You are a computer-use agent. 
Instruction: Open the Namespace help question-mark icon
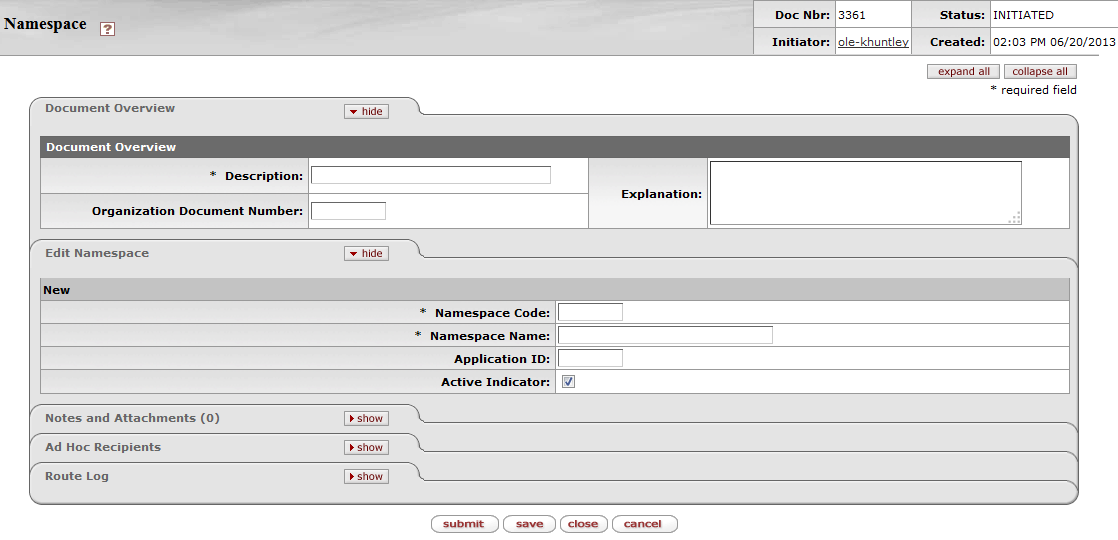(x=108, y=29)
